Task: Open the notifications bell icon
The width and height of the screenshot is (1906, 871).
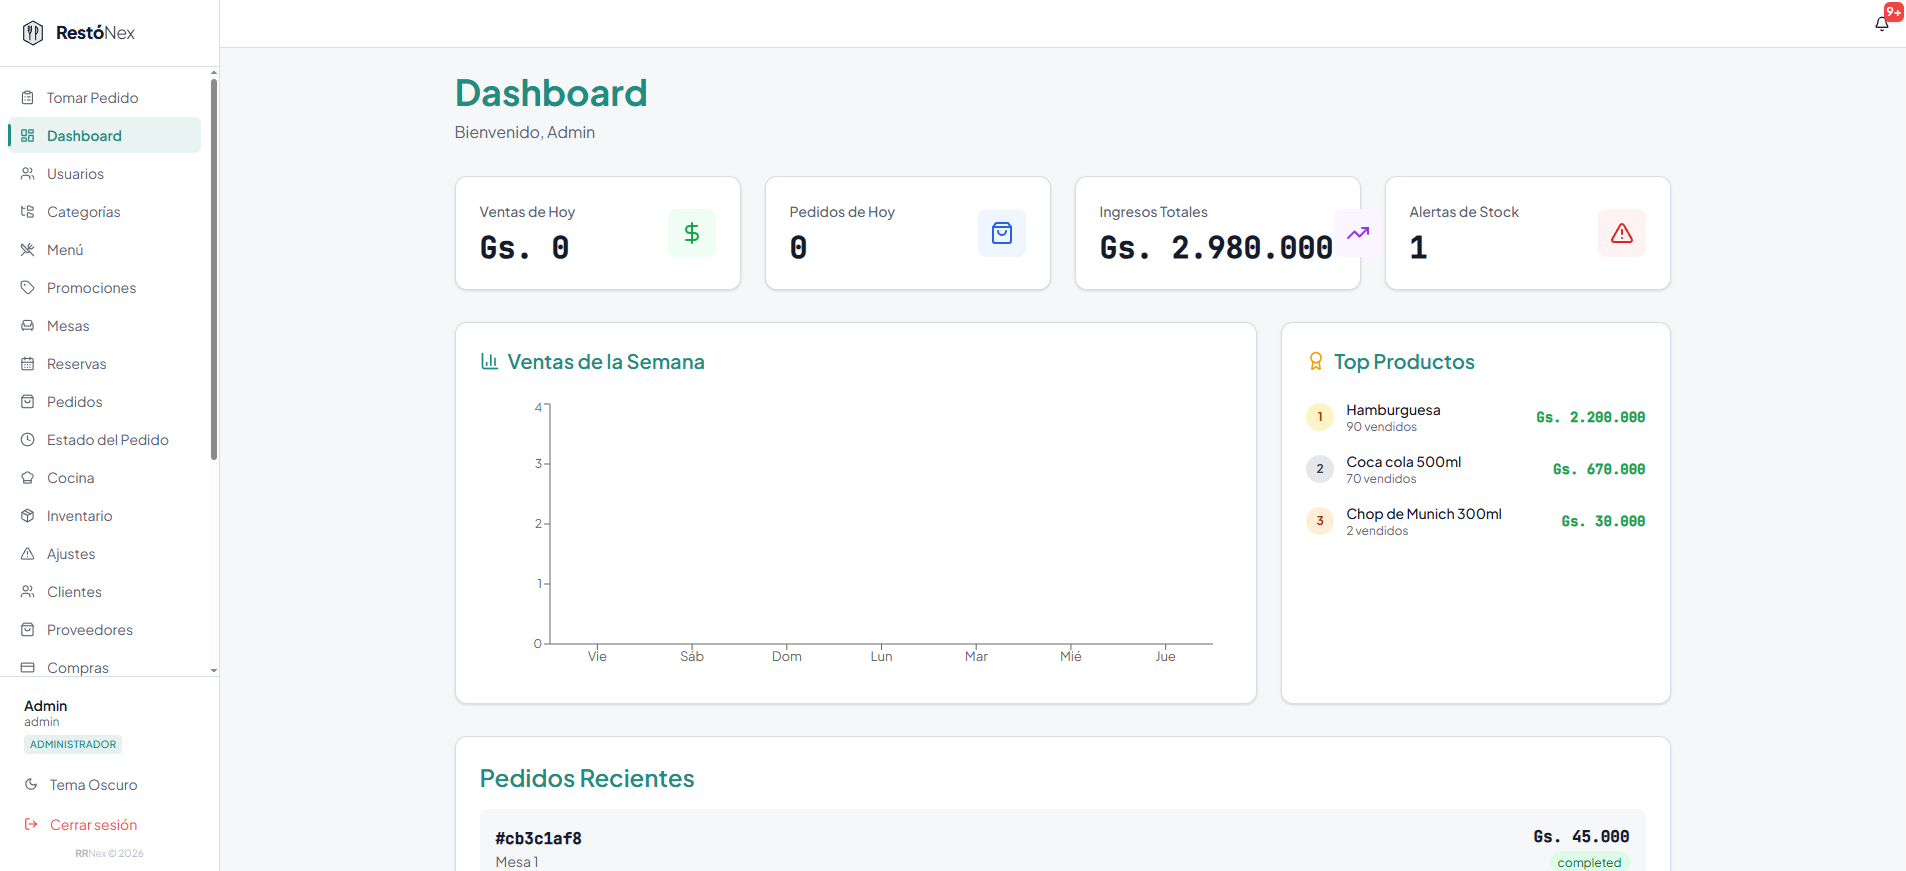Action: click(1881, 24)
